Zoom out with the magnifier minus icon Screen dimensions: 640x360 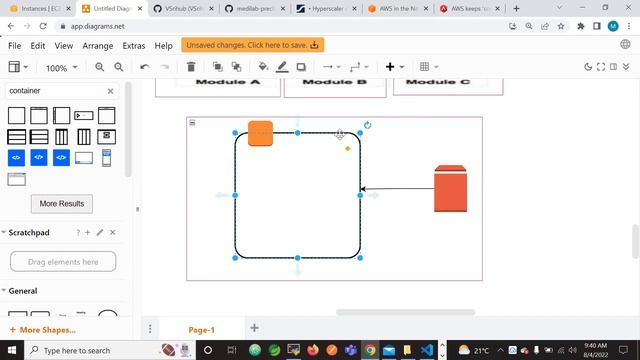[119, 67]
